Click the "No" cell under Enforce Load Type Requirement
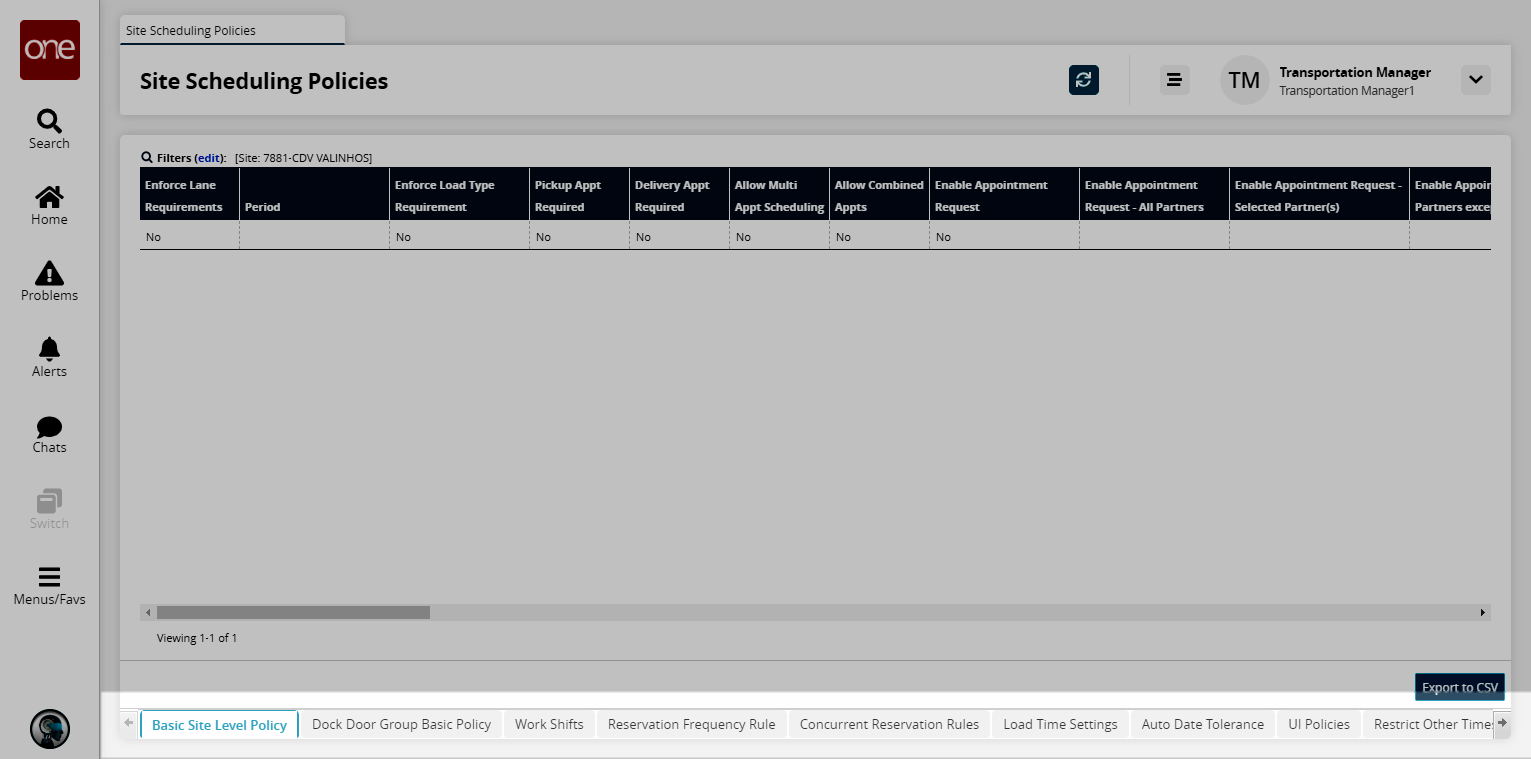The height and width of the screenshot is (759, 1531). (459, 237)
